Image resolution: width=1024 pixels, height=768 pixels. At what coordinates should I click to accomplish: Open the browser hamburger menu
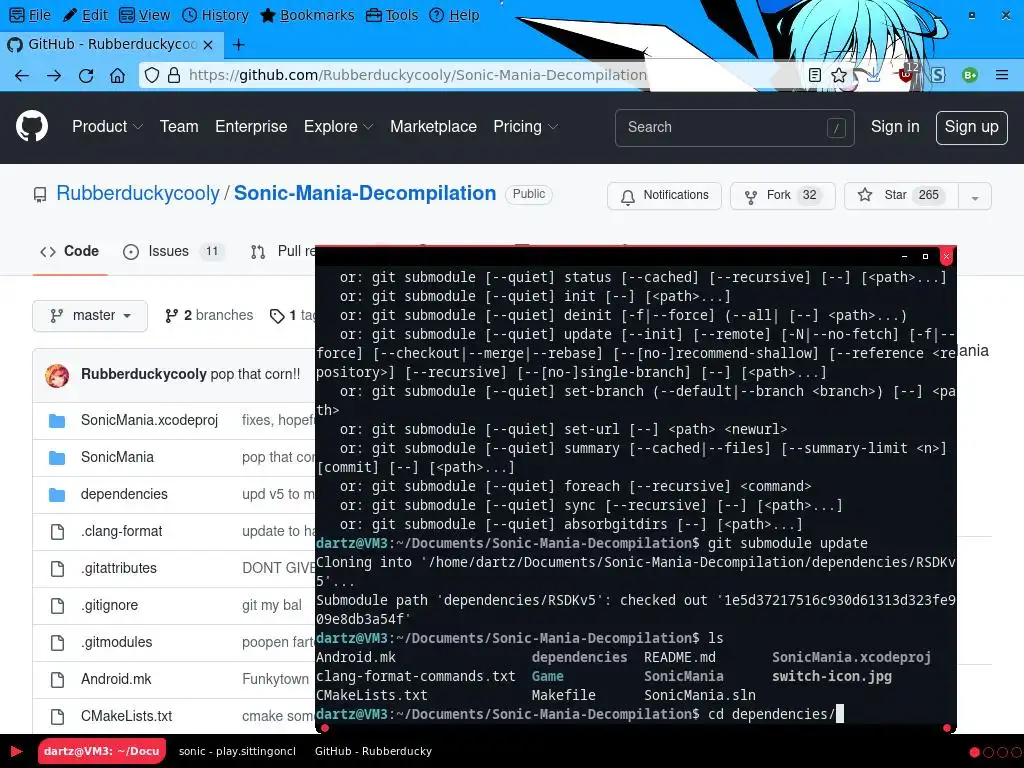pos(1002,75)
